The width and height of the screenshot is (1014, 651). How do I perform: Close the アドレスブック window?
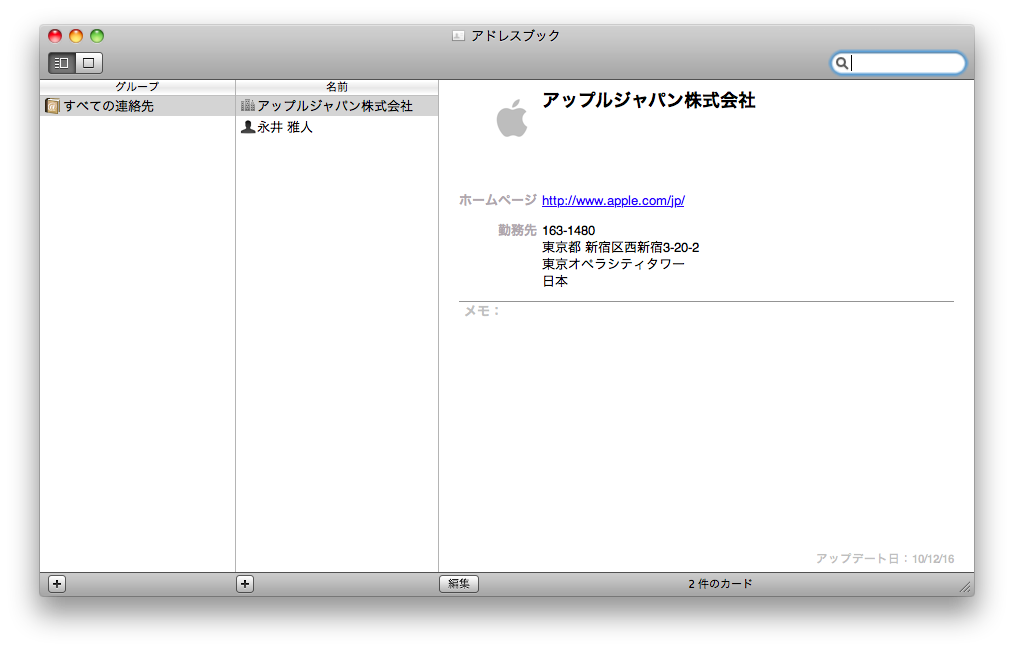coord(56,36)
